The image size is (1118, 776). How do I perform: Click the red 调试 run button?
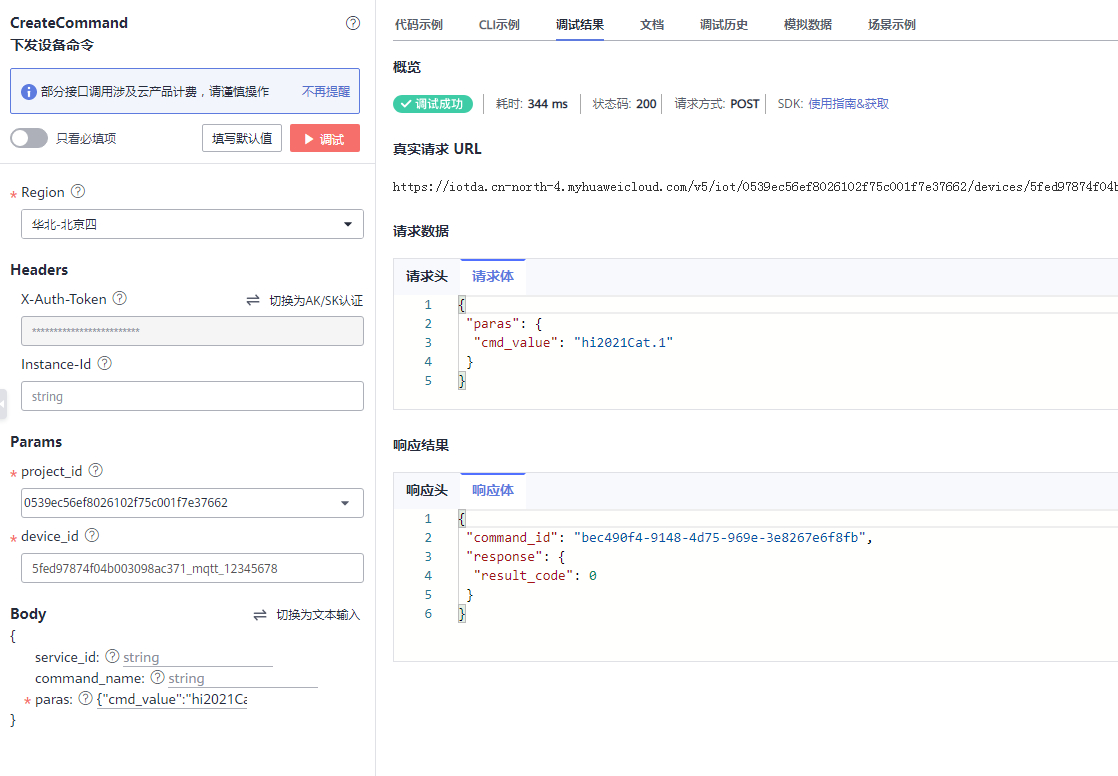tap(324, 138)
